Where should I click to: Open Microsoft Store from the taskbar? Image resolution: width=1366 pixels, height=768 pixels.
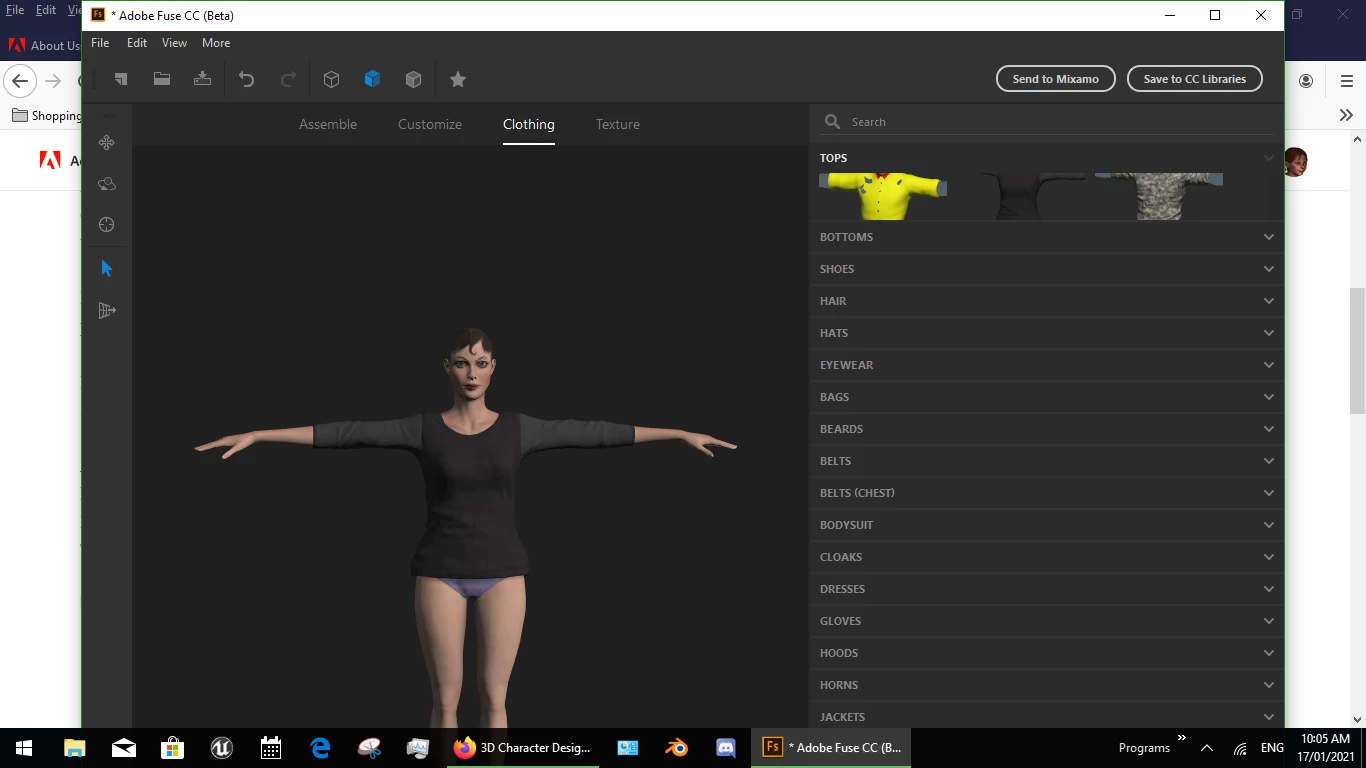click(173, 747)
